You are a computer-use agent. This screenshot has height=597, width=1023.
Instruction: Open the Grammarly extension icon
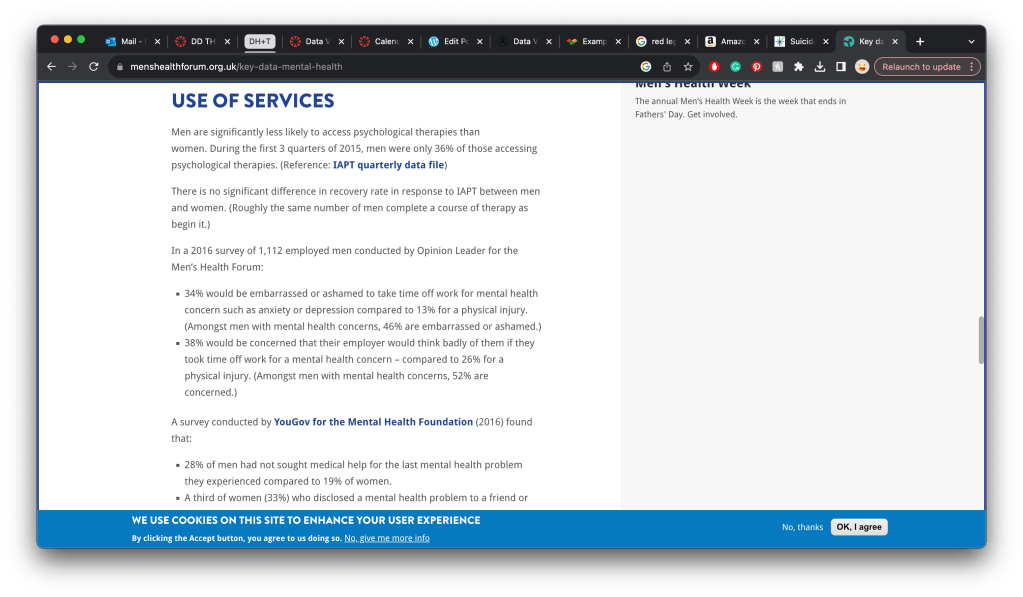point(735,67)
